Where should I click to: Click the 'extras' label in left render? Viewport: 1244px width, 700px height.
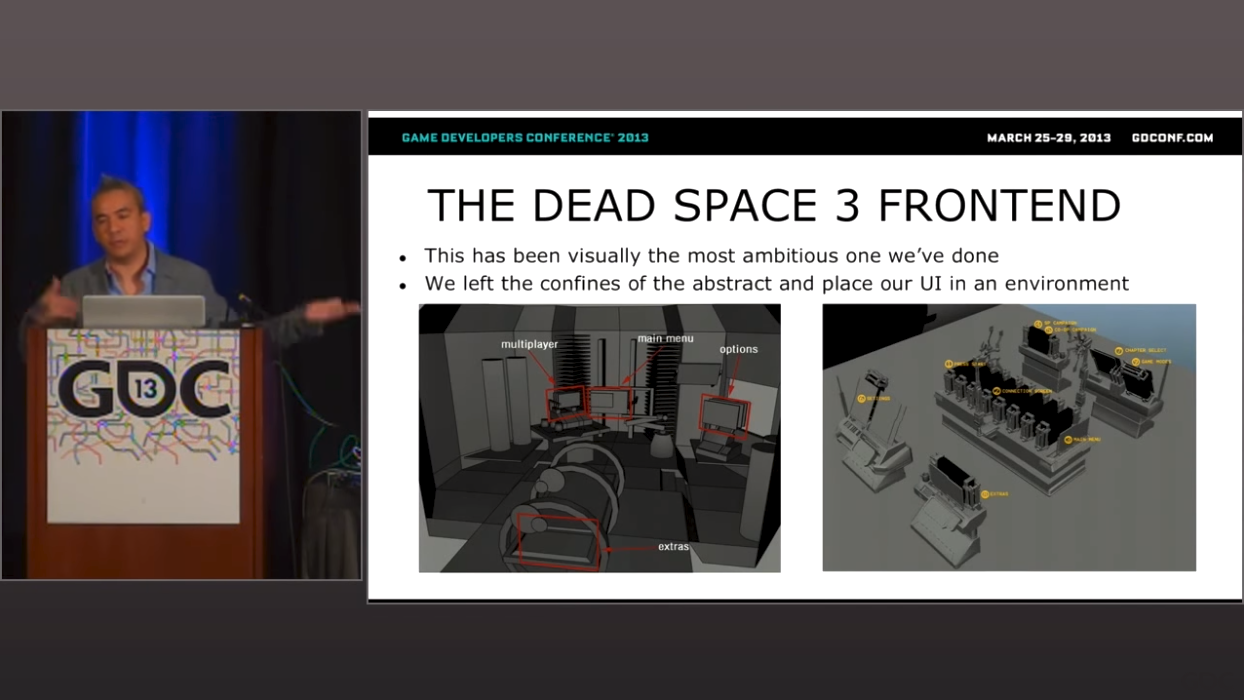673,547
